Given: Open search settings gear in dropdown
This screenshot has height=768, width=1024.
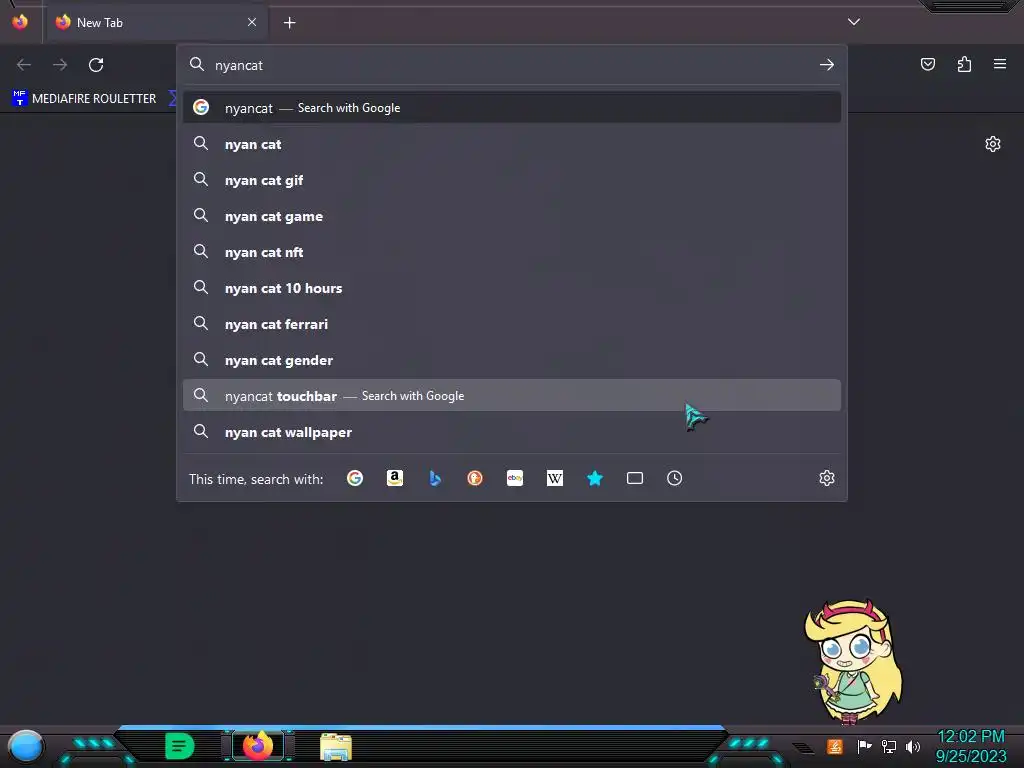Looking at the screenshot, I should [x=827, y=478].
